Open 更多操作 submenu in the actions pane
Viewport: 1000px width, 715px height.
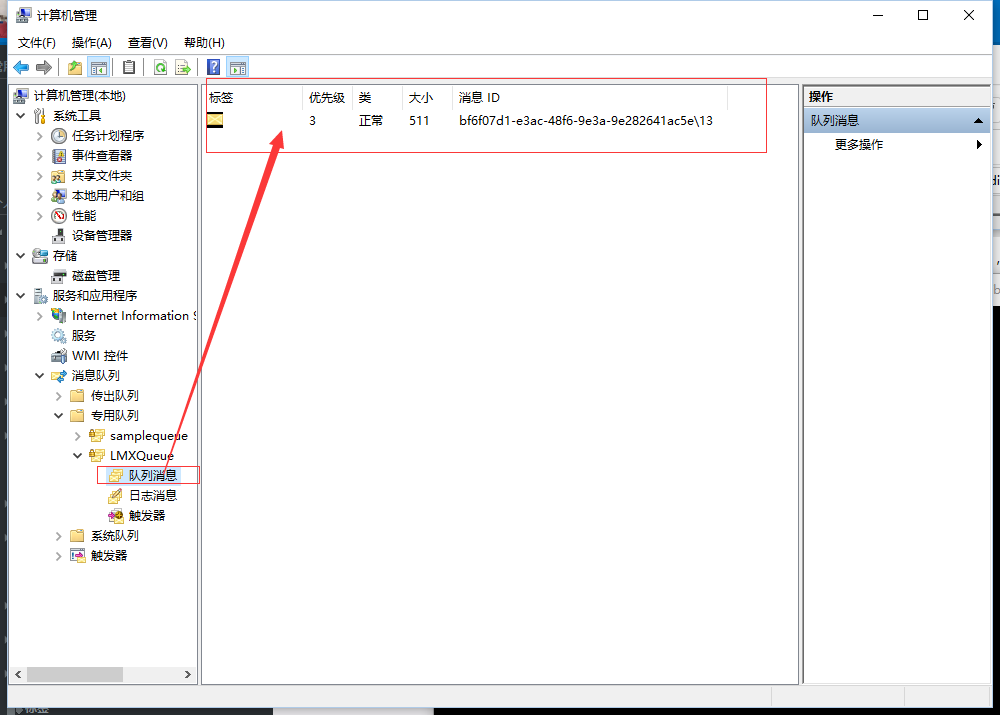pyautogui.click(x=897, y=145)
